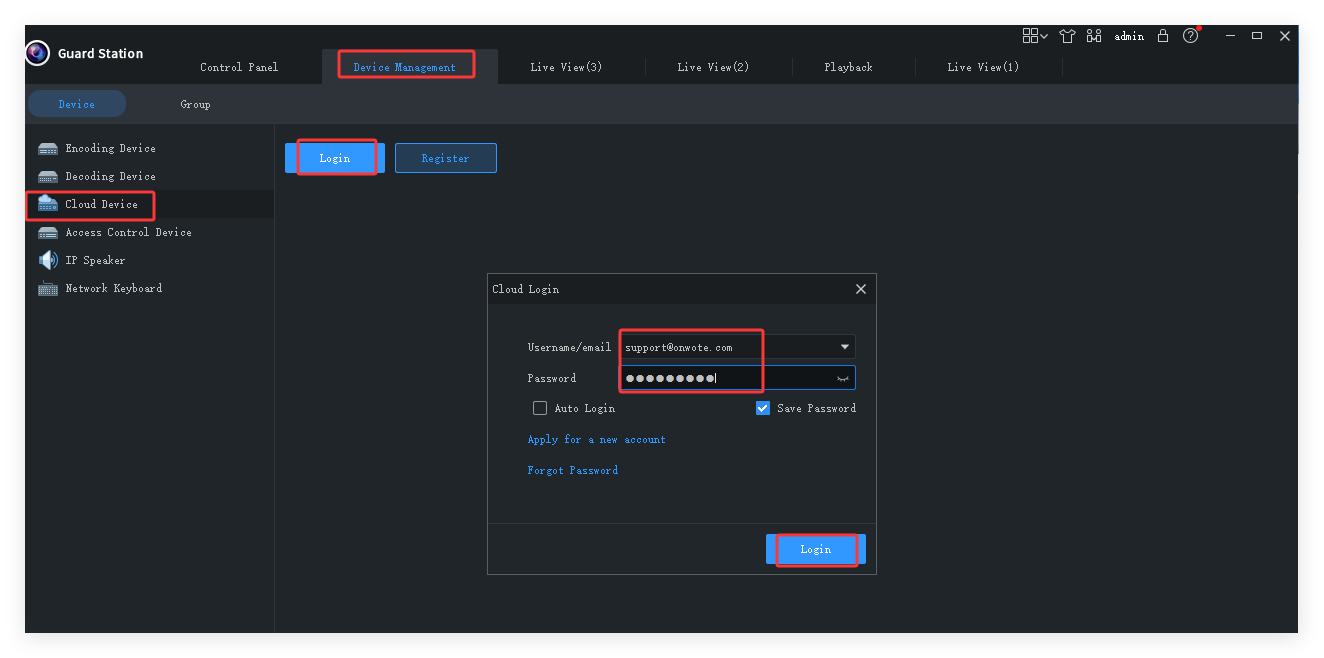Select Encoding Device in the sidebar
This screenshot has height=658, width=1324.
[110, 148]
